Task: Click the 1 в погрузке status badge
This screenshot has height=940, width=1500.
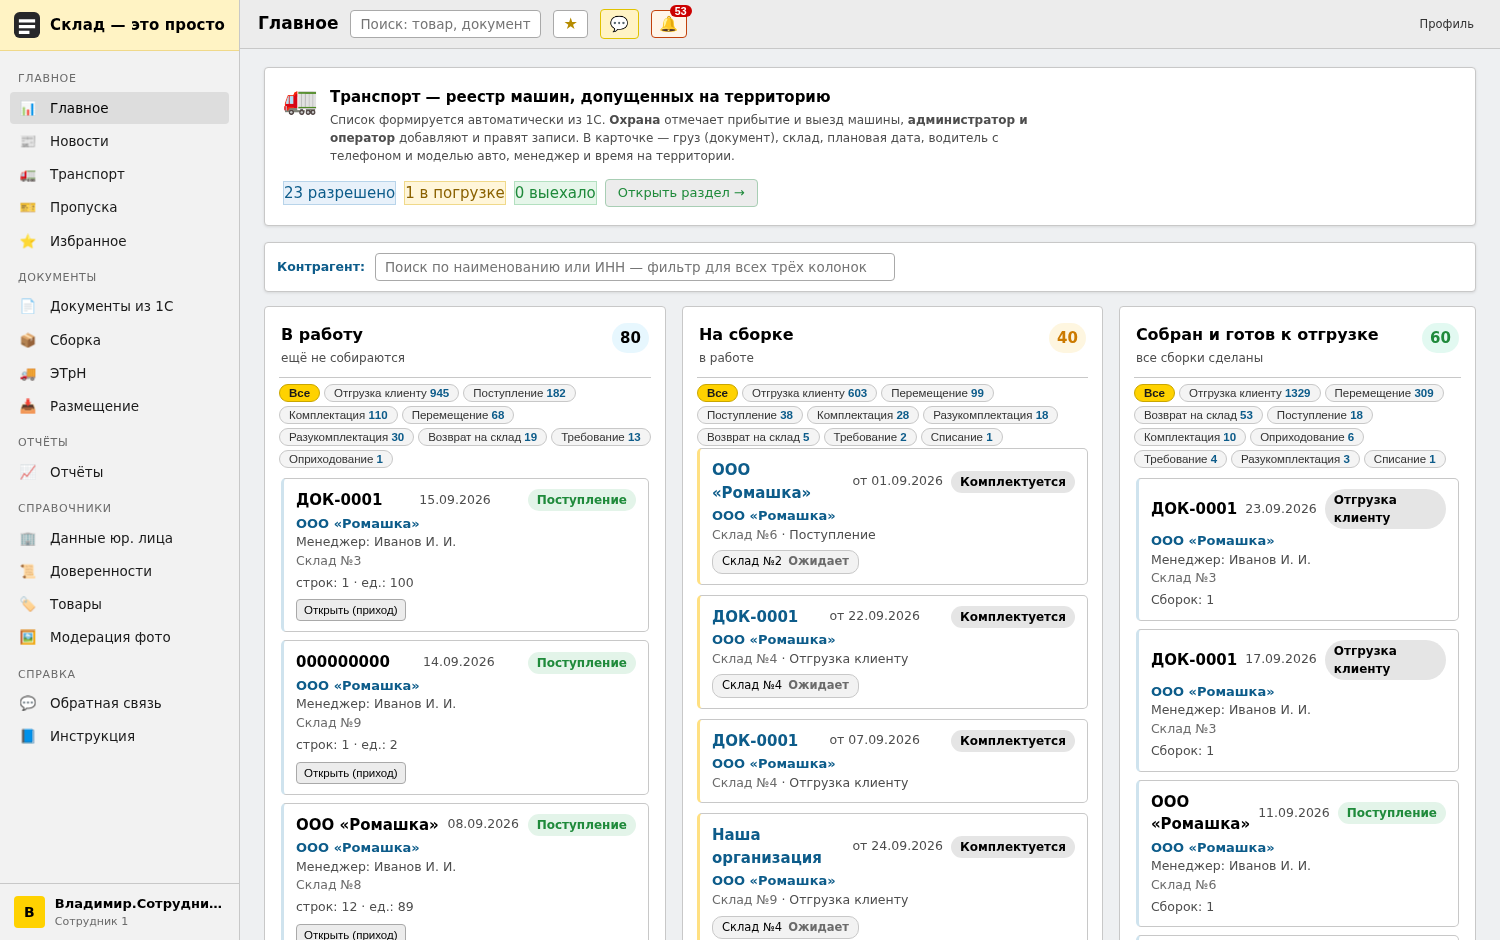Action: 455,193
